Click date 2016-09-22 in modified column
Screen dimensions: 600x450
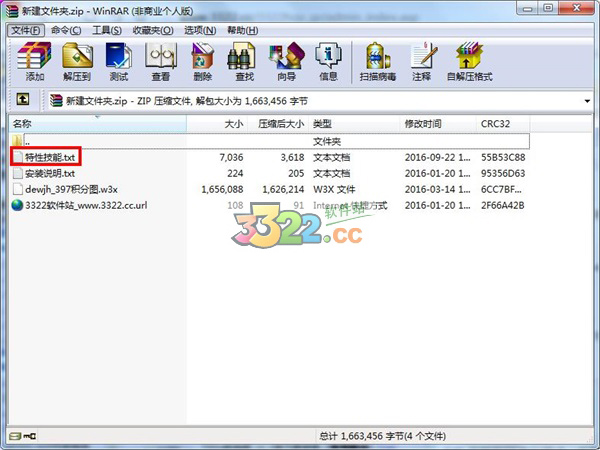click(438, 157)
